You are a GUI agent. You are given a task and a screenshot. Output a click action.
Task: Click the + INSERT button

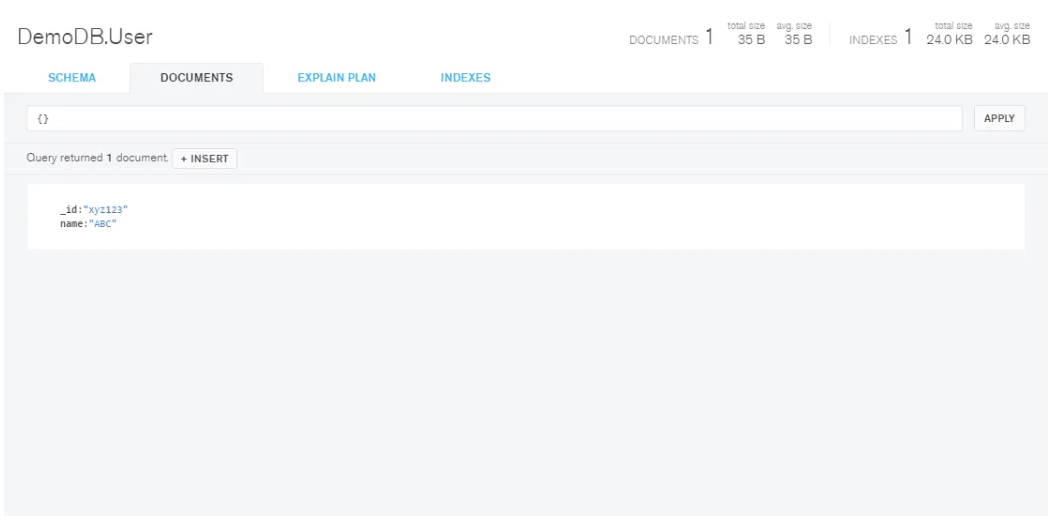point(204,158)
